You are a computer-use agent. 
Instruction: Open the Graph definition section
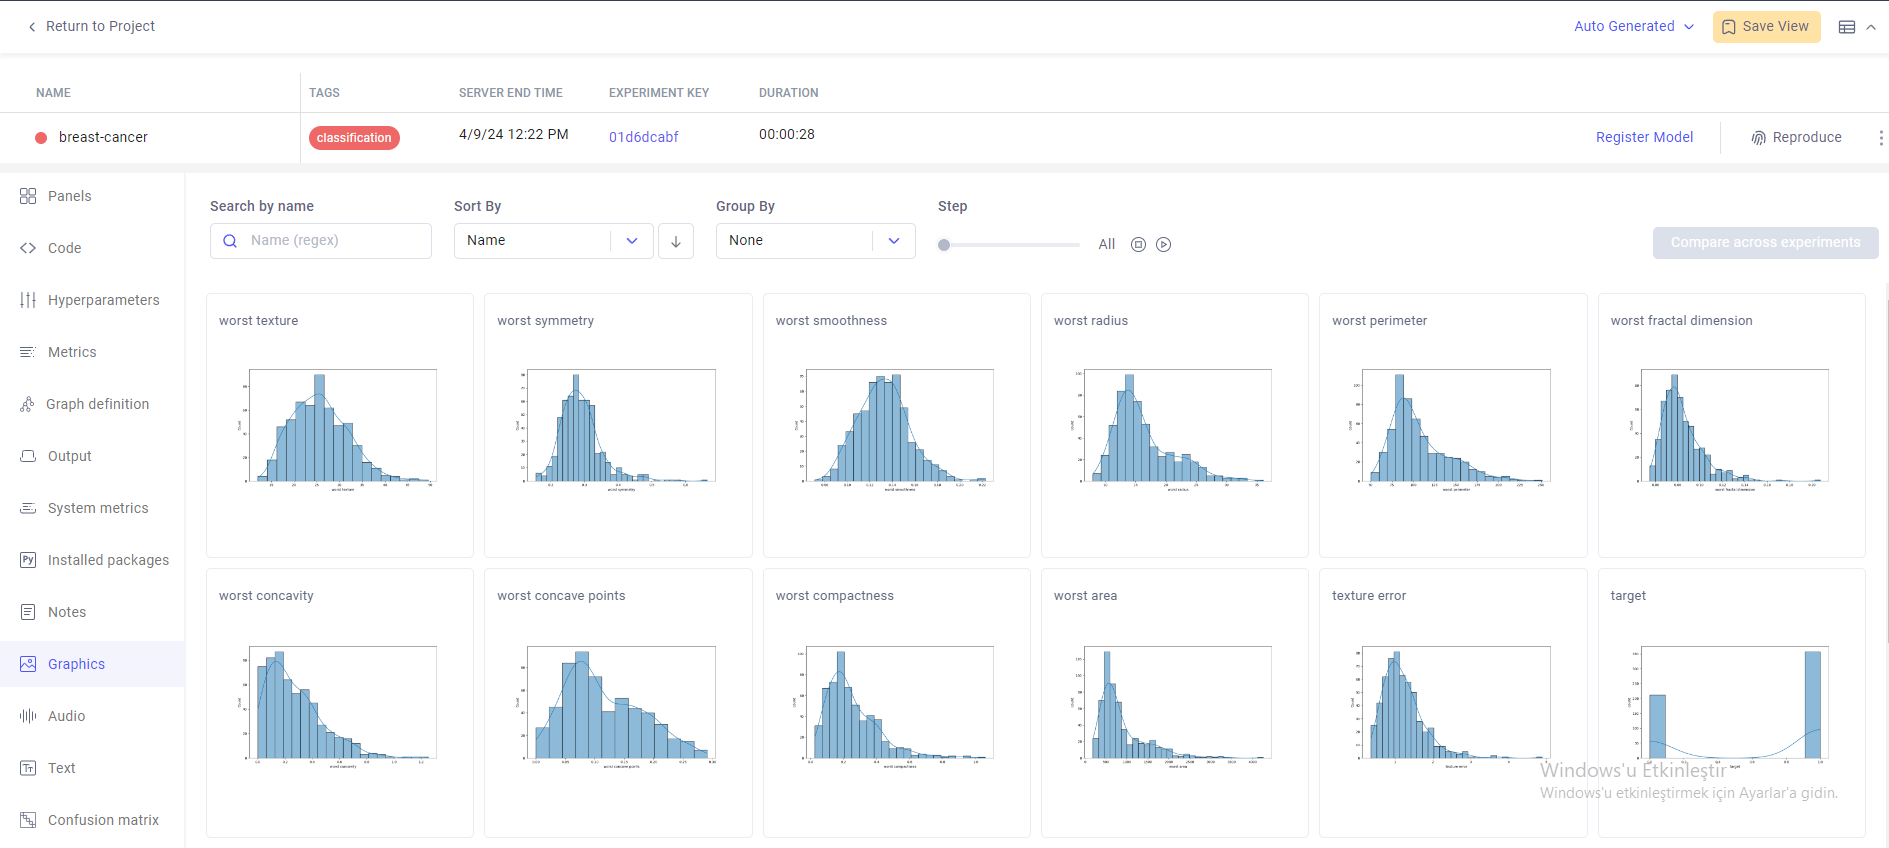[92, 404]
